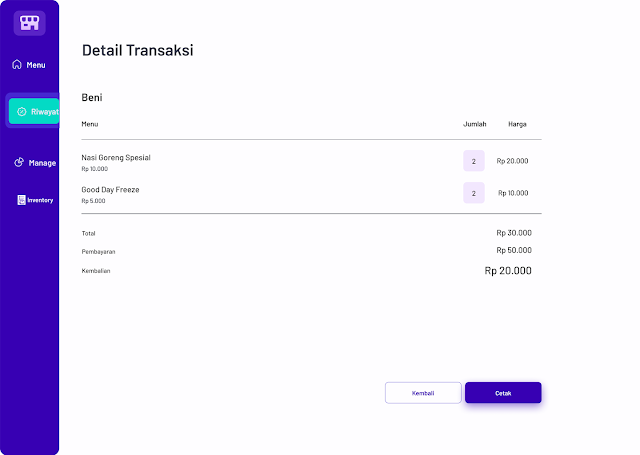640x455 pixels.
Task: Select the Nasi Goreng Spesial item name
Action: pos(116,157)
